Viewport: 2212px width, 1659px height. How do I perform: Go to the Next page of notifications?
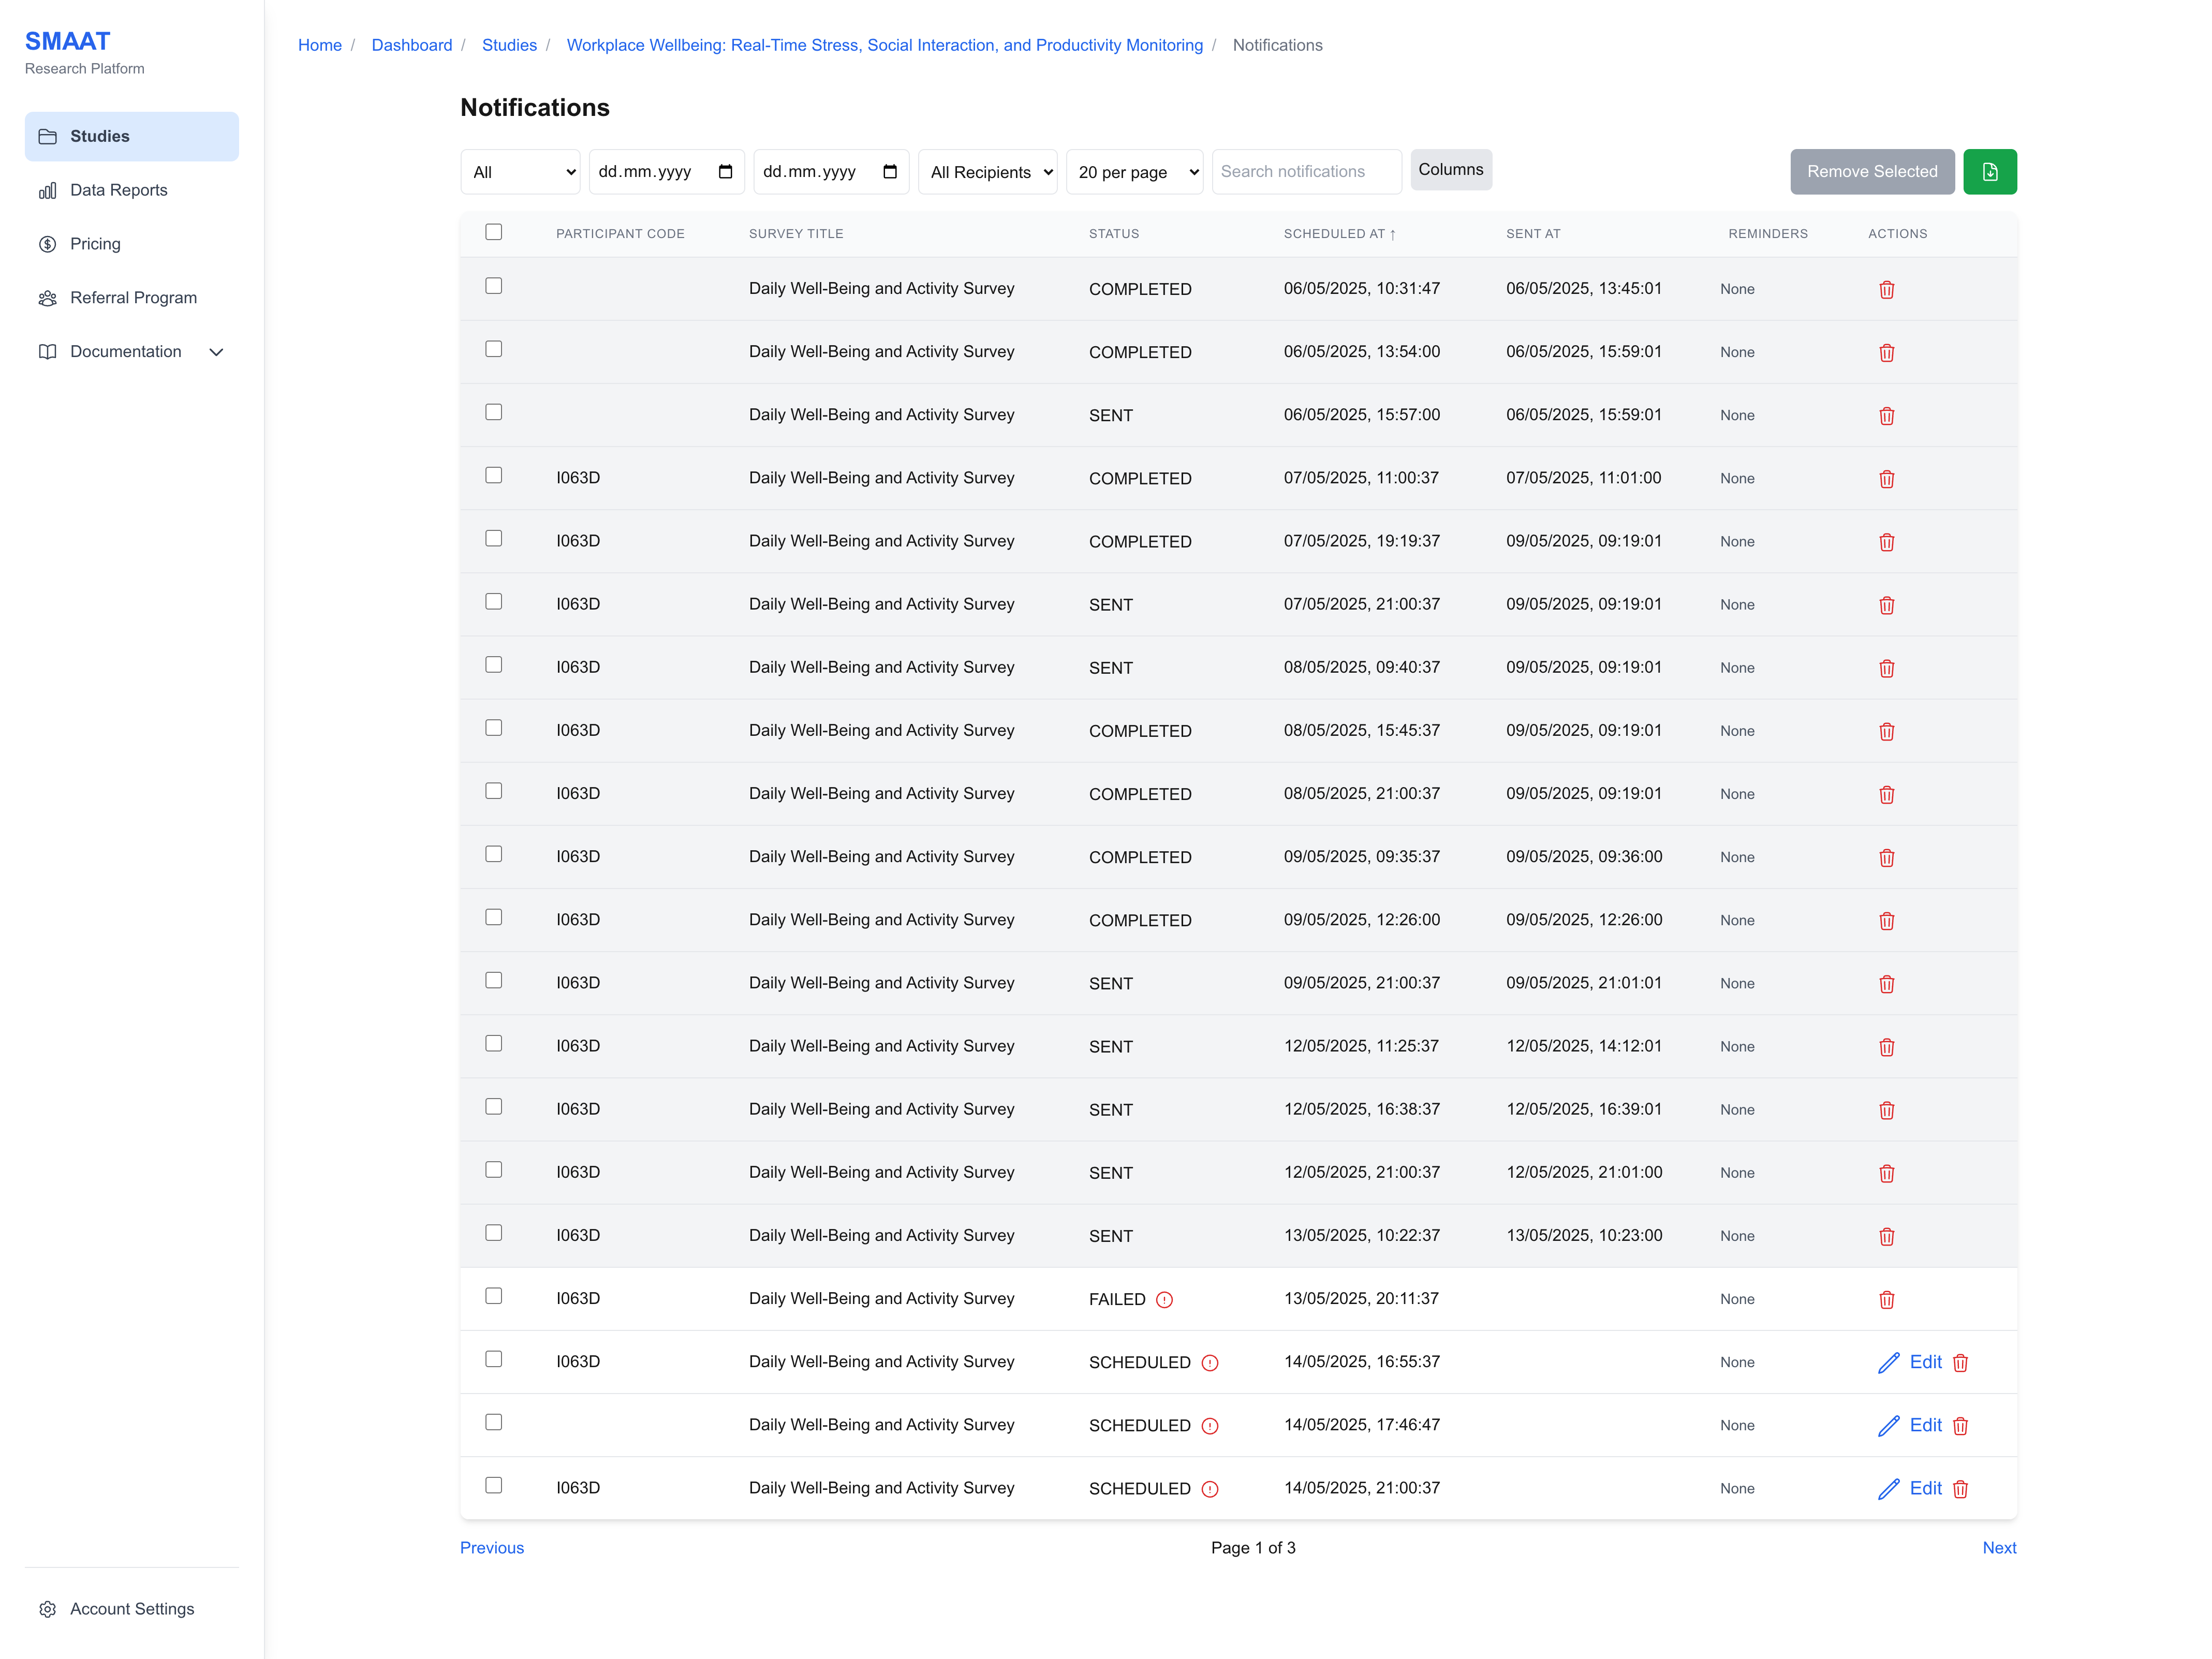pos(1999,1547)
